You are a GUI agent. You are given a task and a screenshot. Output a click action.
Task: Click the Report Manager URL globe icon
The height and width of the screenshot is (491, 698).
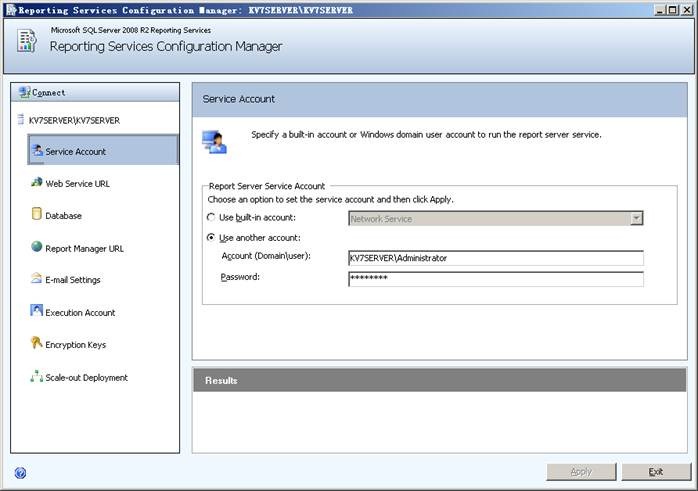click(x=37, y=247)
